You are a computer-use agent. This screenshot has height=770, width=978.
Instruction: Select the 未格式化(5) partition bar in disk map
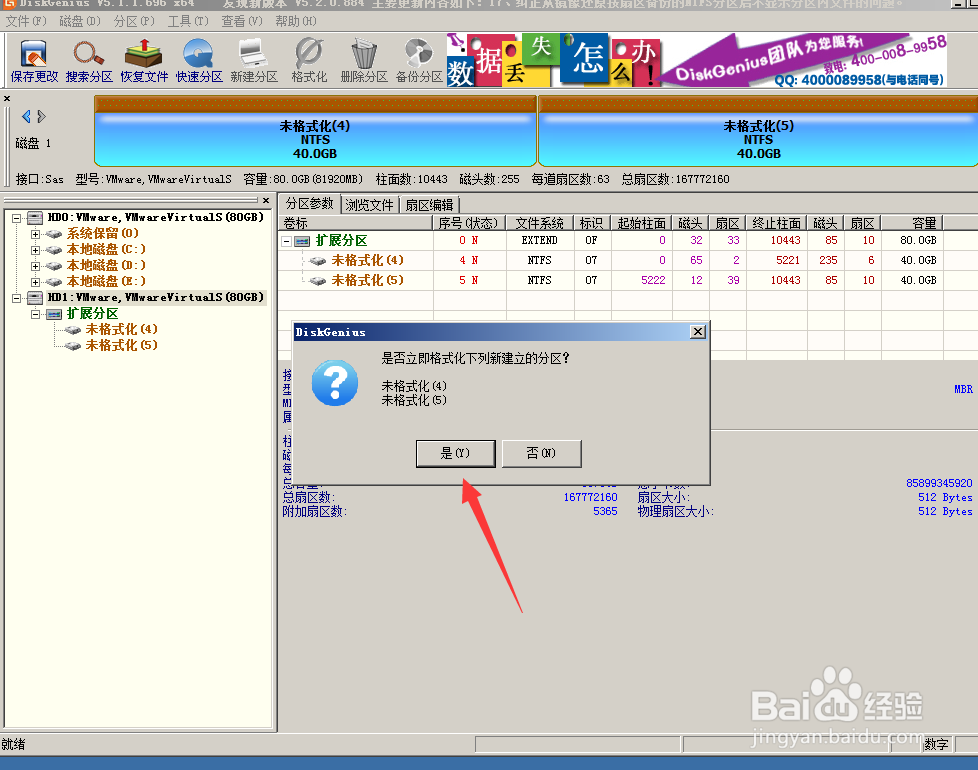tap(758, 131)
